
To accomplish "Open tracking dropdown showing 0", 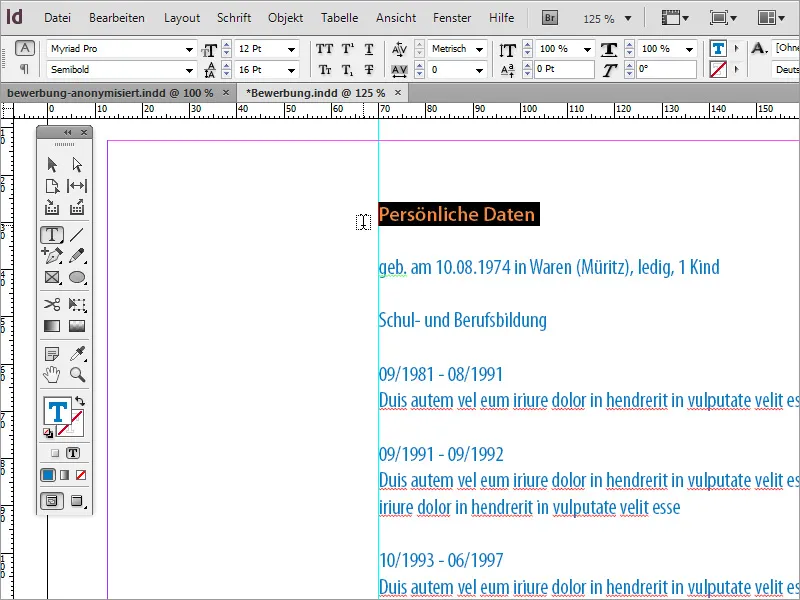I will pos(480,70).
